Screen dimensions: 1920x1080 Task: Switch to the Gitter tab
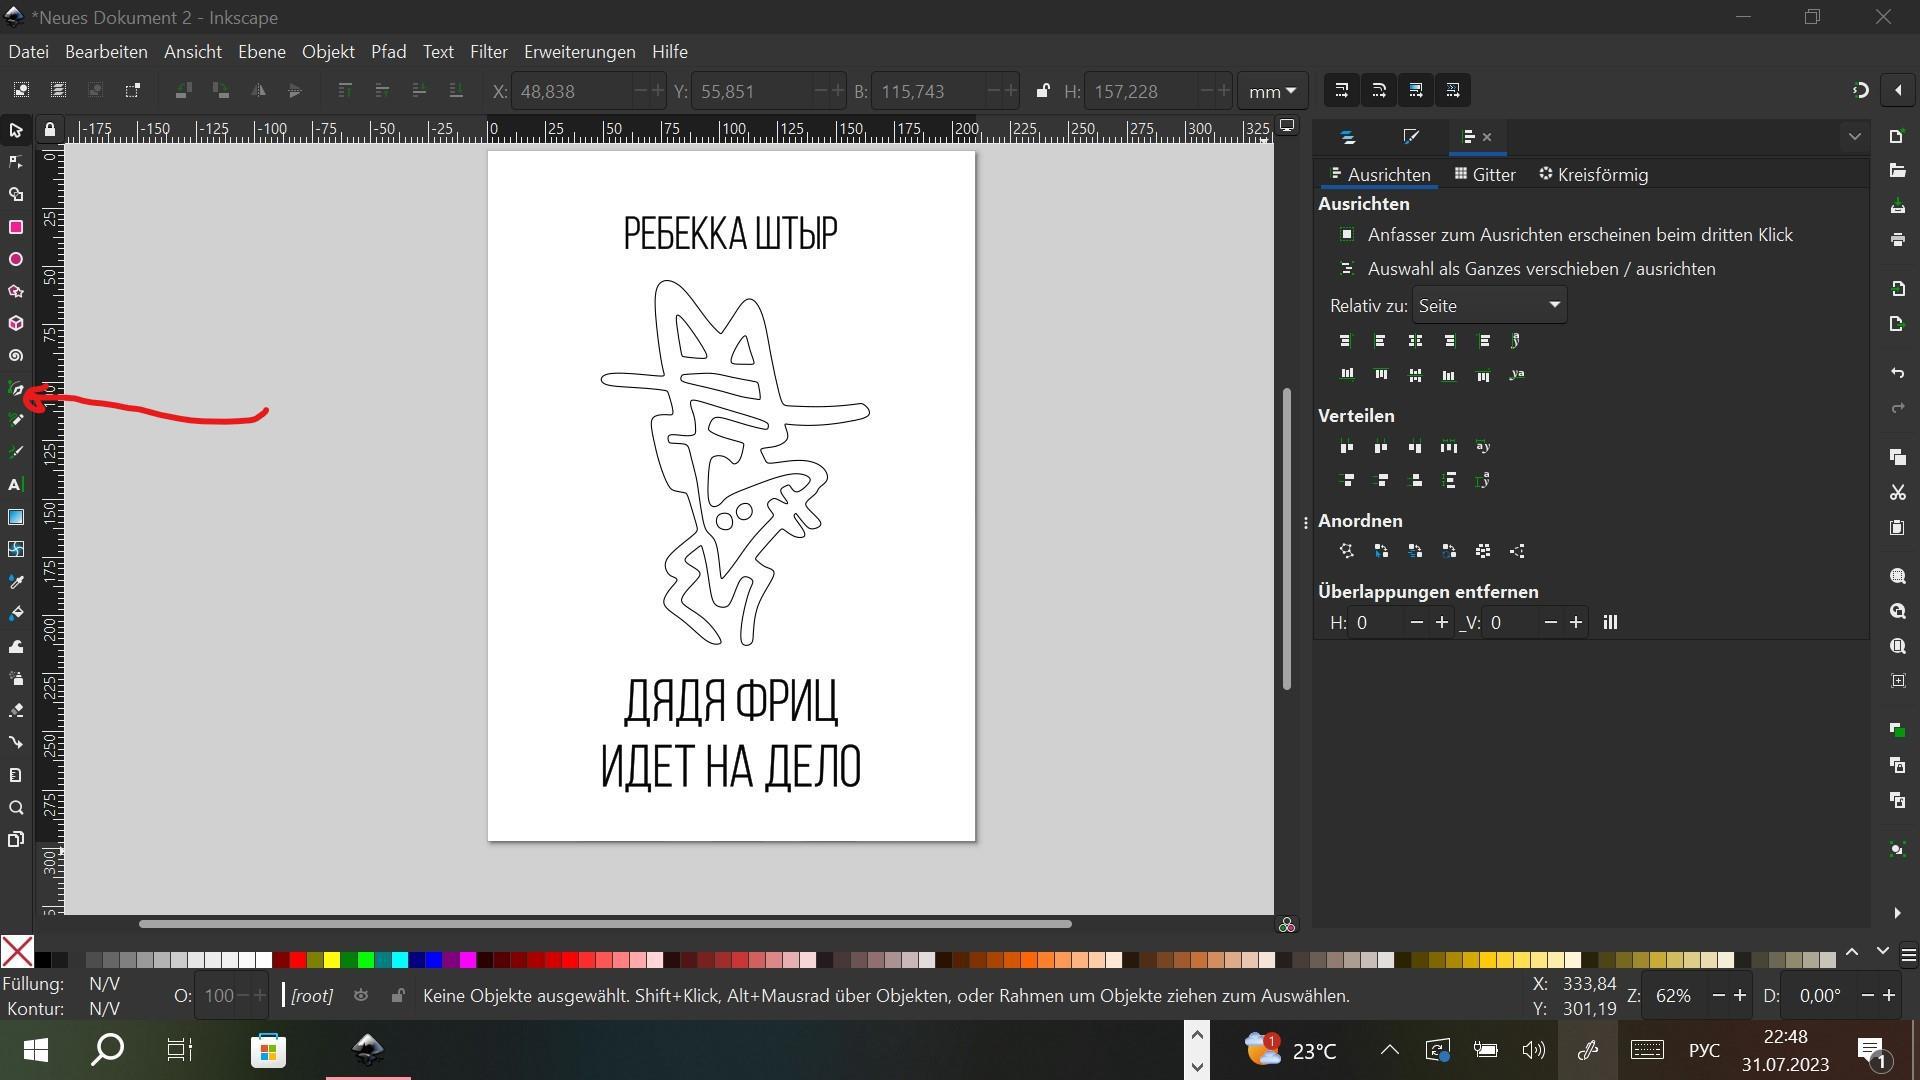point(1485,175)
